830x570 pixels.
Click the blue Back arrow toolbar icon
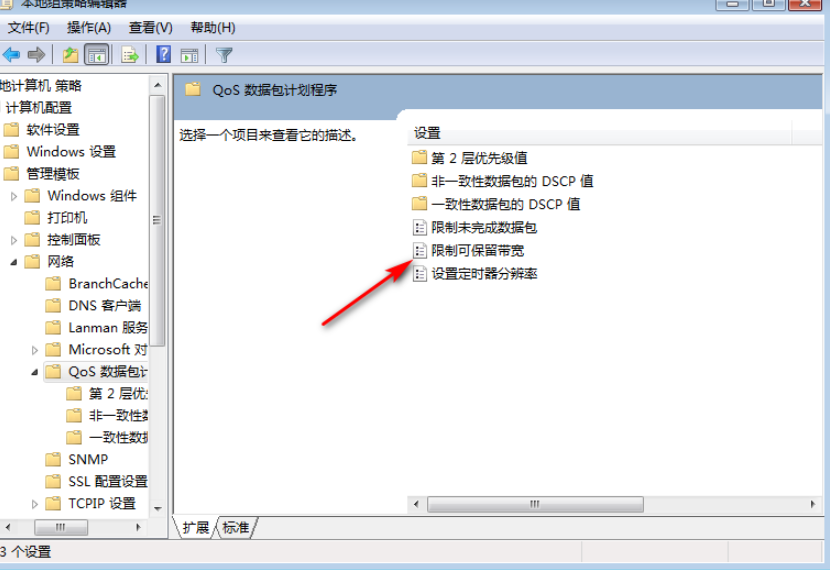(x=11, y=55)
